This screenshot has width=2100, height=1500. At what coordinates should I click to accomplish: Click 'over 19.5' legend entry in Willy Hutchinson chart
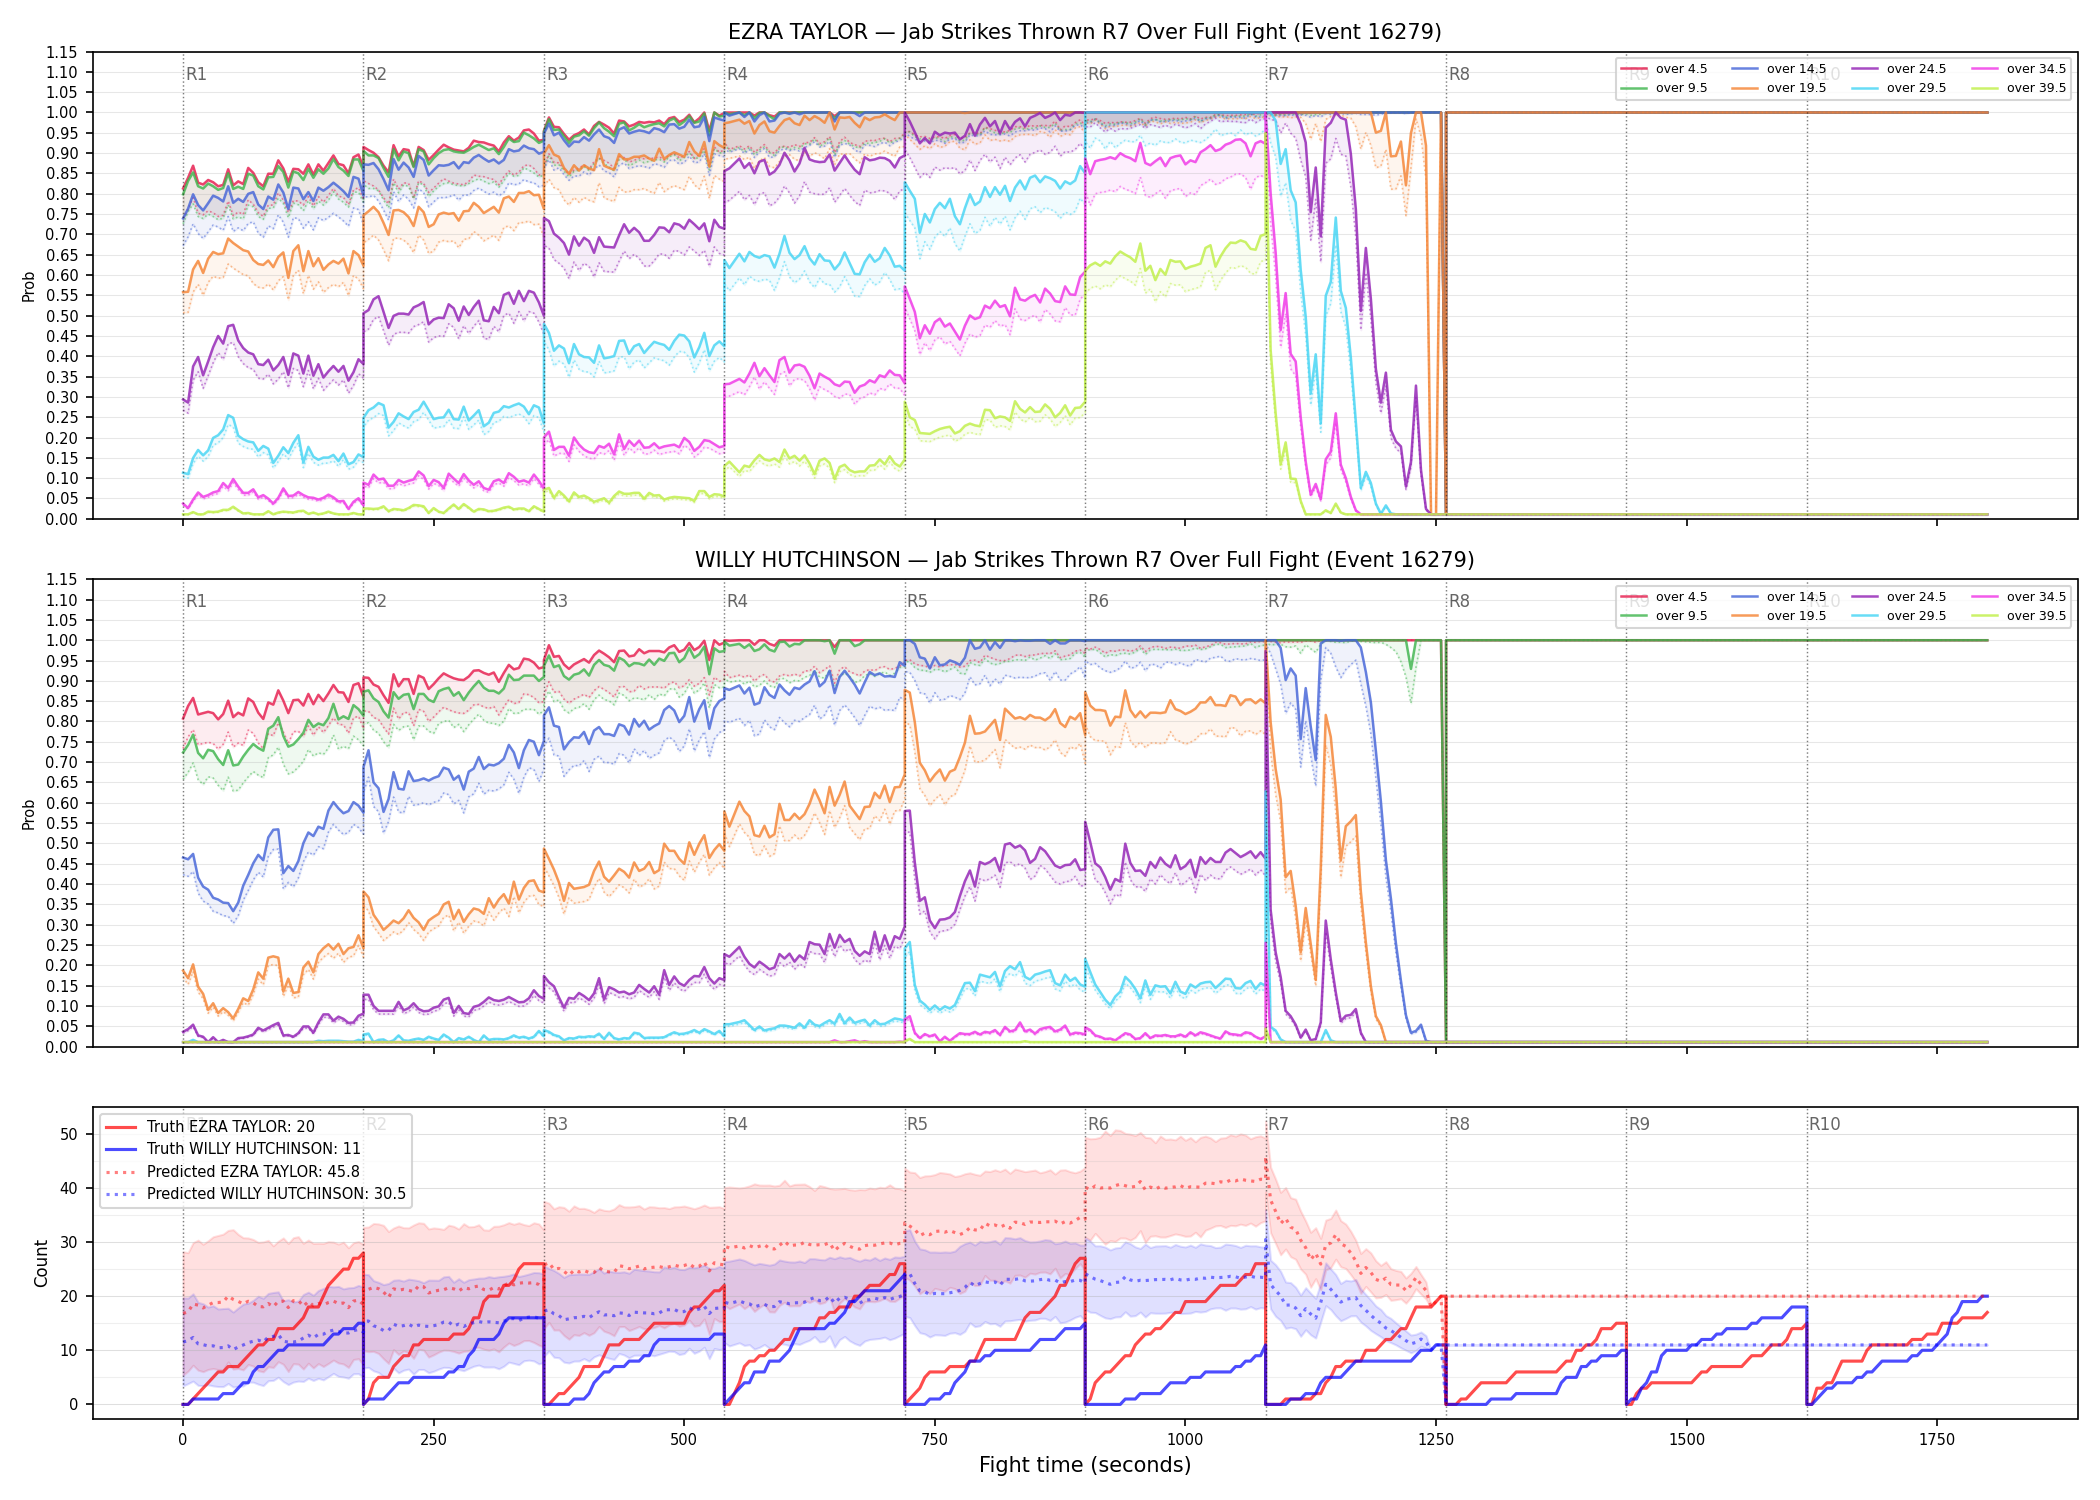pos(1778,616)
